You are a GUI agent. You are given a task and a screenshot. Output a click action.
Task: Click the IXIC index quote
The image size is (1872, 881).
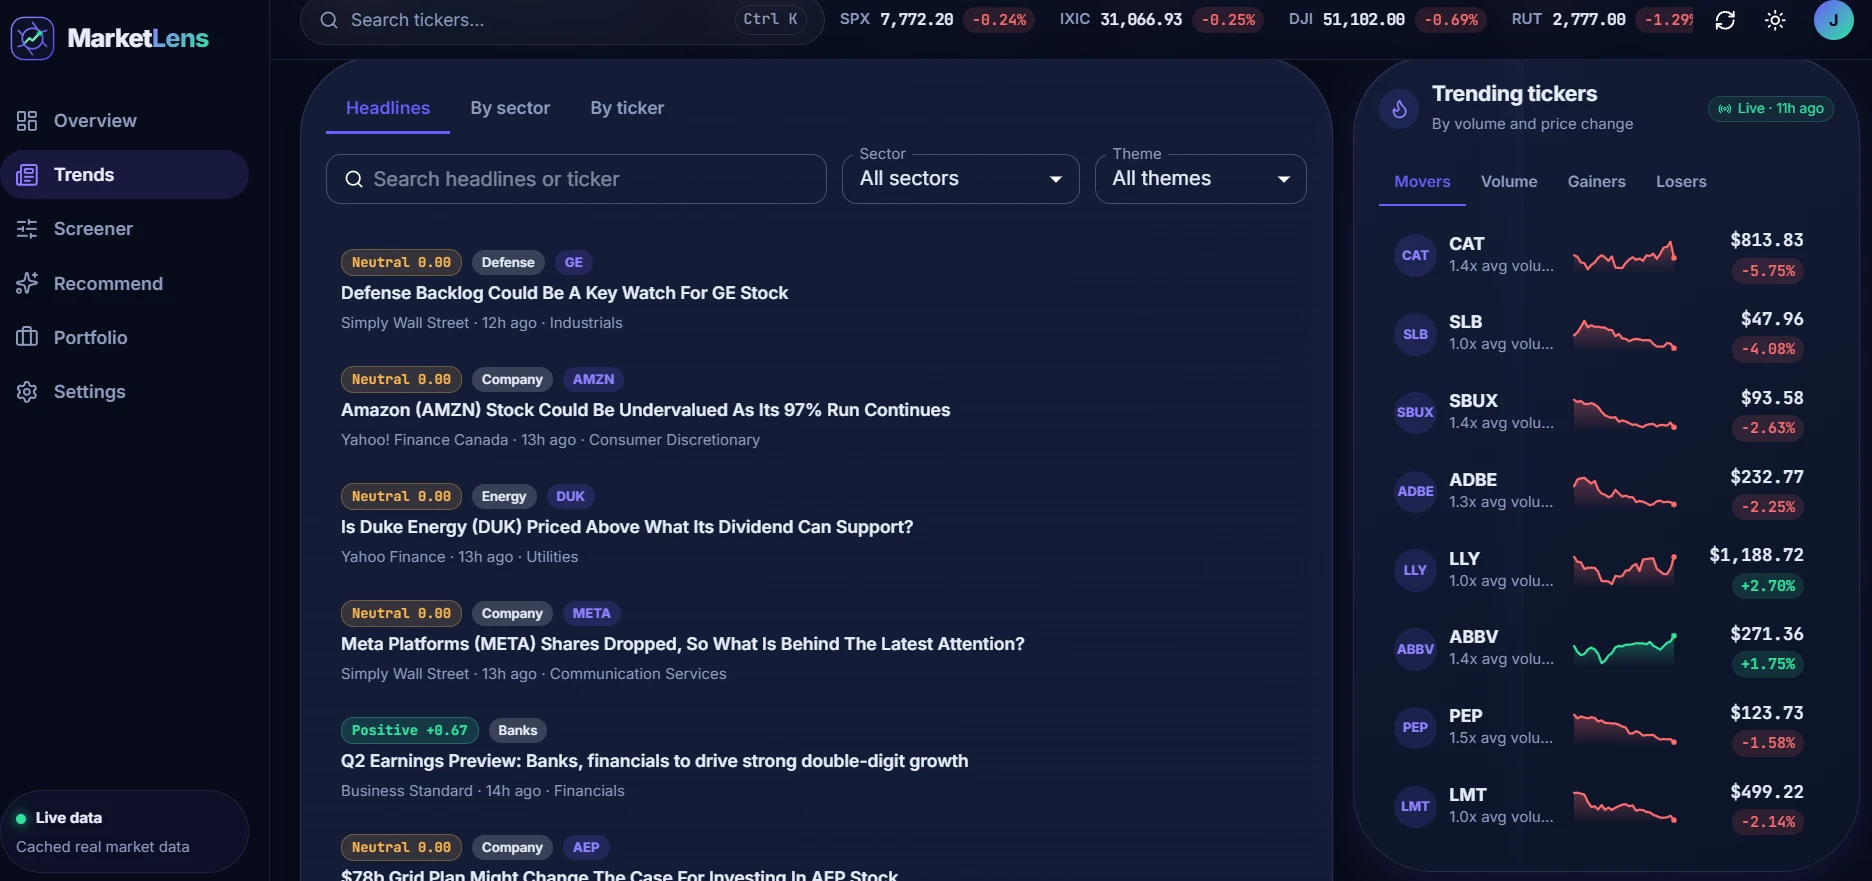[x=1162, y=20]
